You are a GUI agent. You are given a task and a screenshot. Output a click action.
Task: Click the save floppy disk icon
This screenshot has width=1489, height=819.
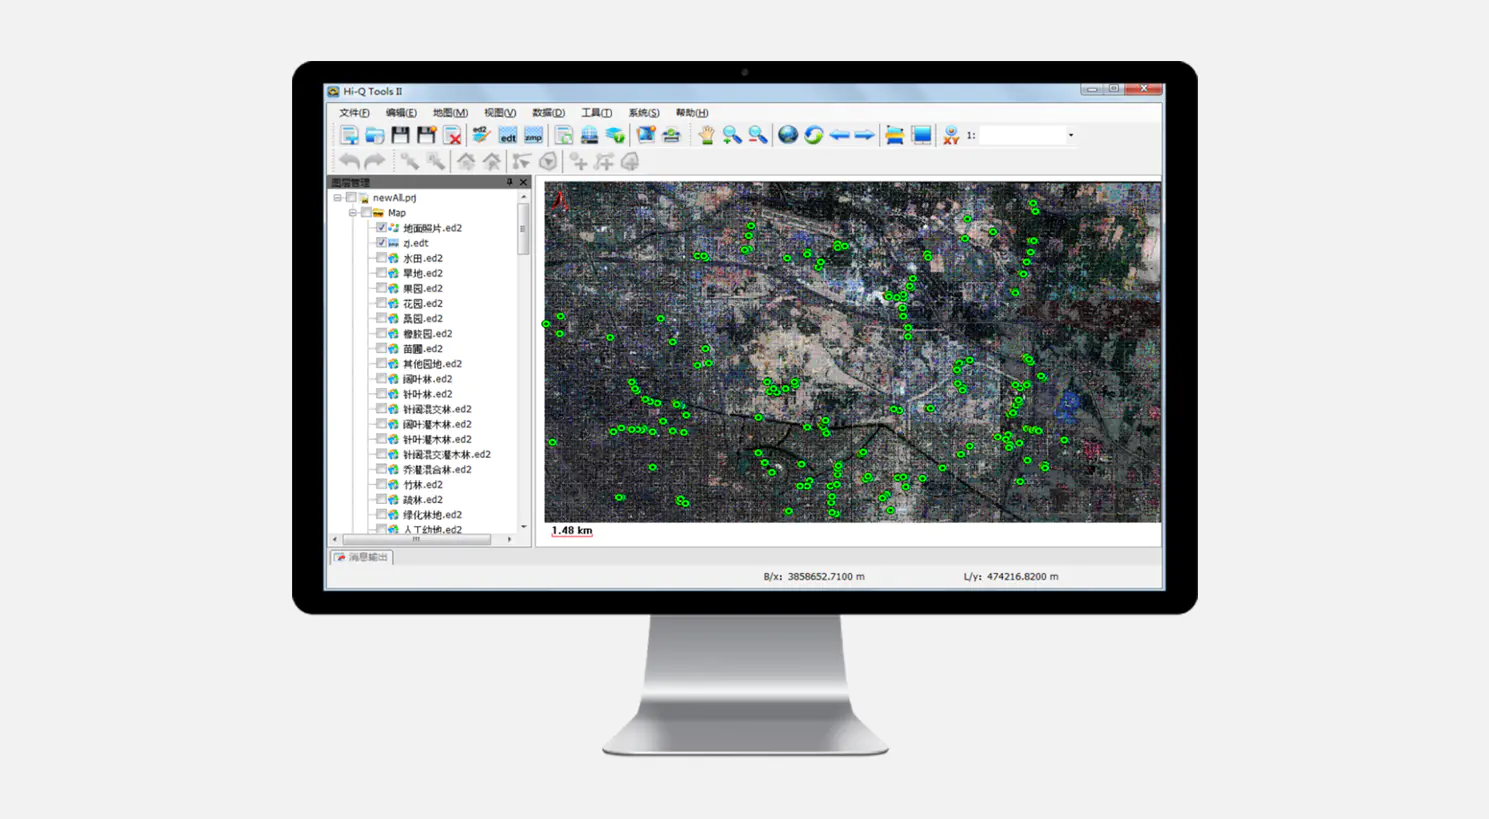pyautogui.click(x=400, y=135)
